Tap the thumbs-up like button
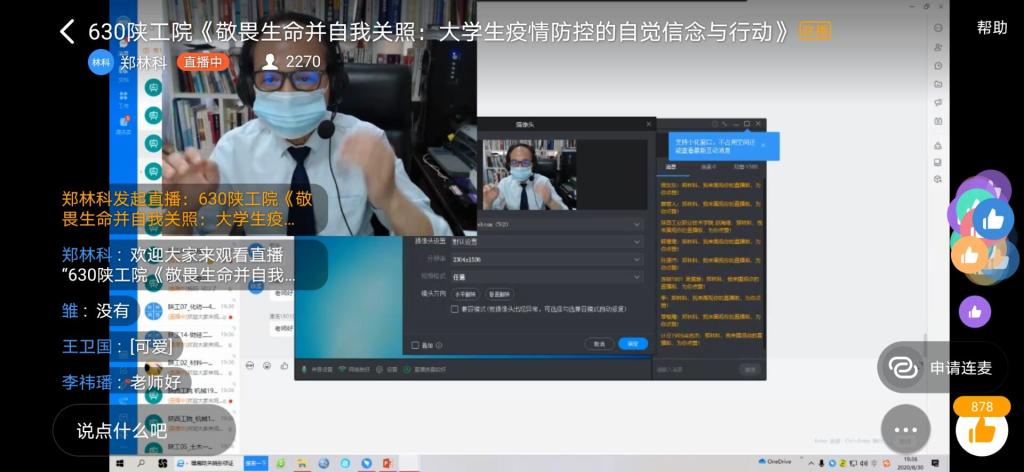 981,431
